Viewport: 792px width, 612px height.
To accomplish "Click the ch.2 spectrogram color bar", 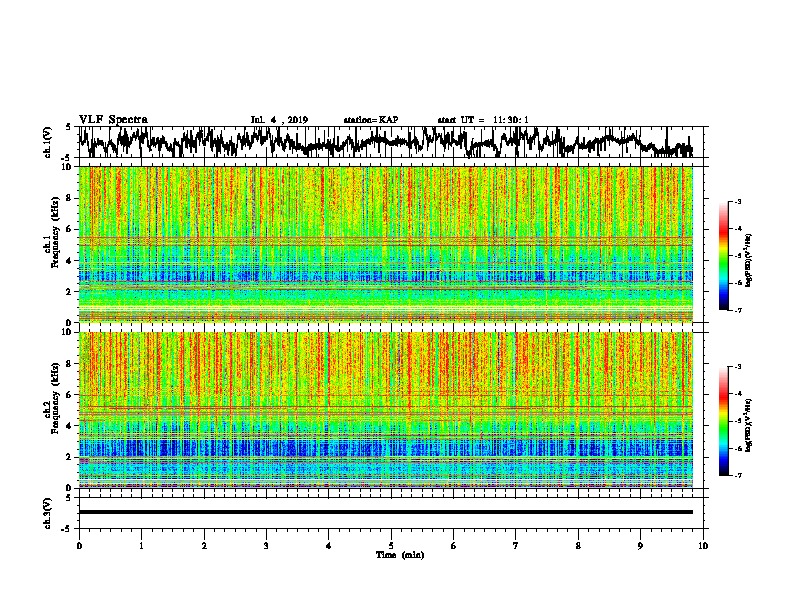I will (x=723, y=421).
